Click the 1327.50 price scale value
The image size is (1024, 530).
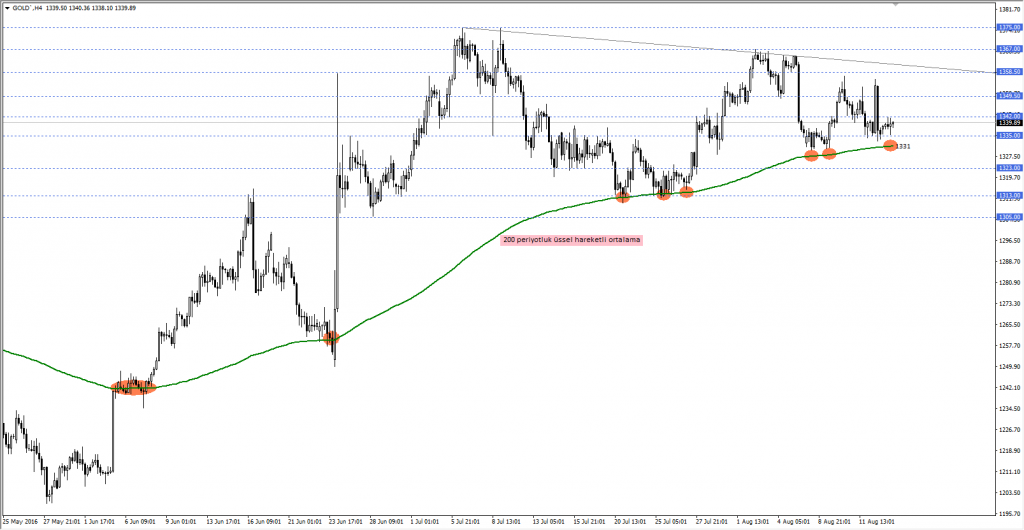[1010, 157]
